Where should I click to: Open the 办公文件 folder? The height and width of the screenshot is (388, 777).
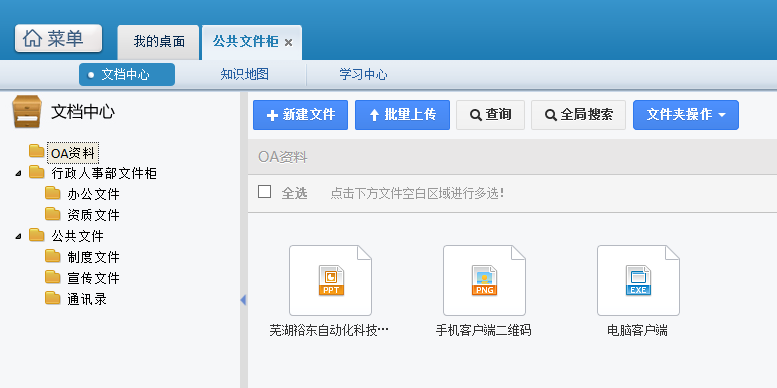[x=93, y=194]
